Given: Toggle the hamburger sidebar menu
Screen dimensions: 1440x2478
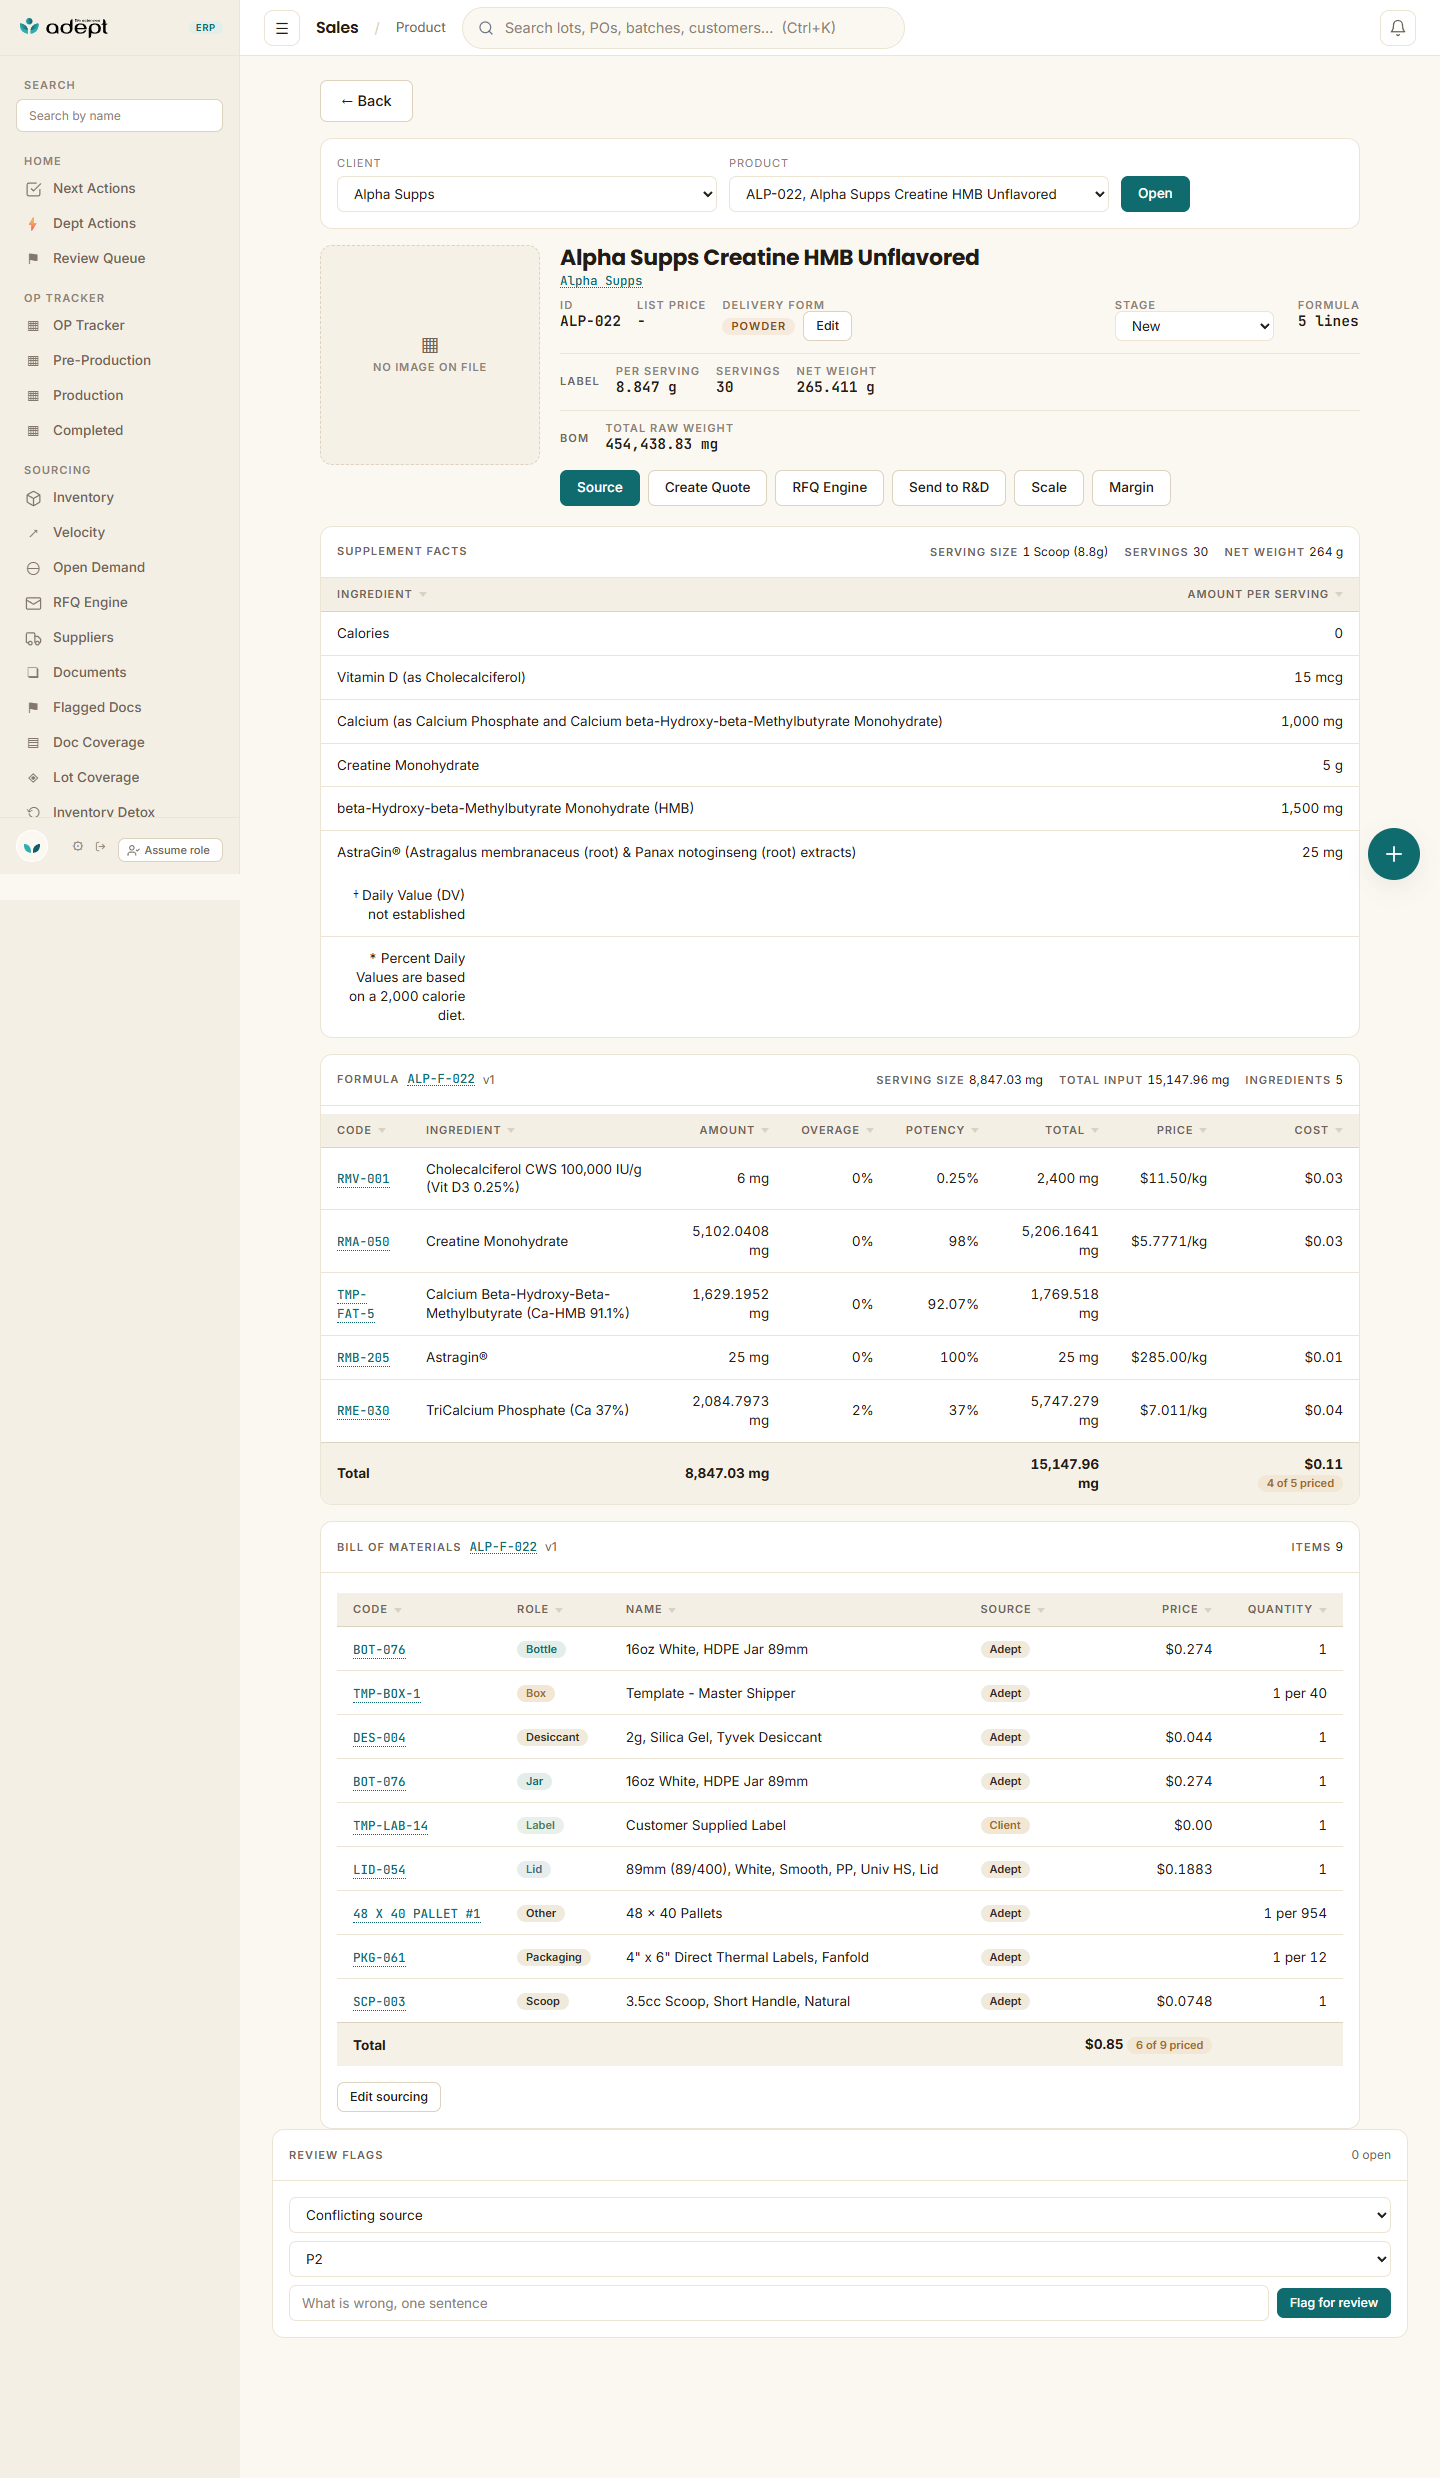Looking at the screenshot, I should click(x=282, y=28).
